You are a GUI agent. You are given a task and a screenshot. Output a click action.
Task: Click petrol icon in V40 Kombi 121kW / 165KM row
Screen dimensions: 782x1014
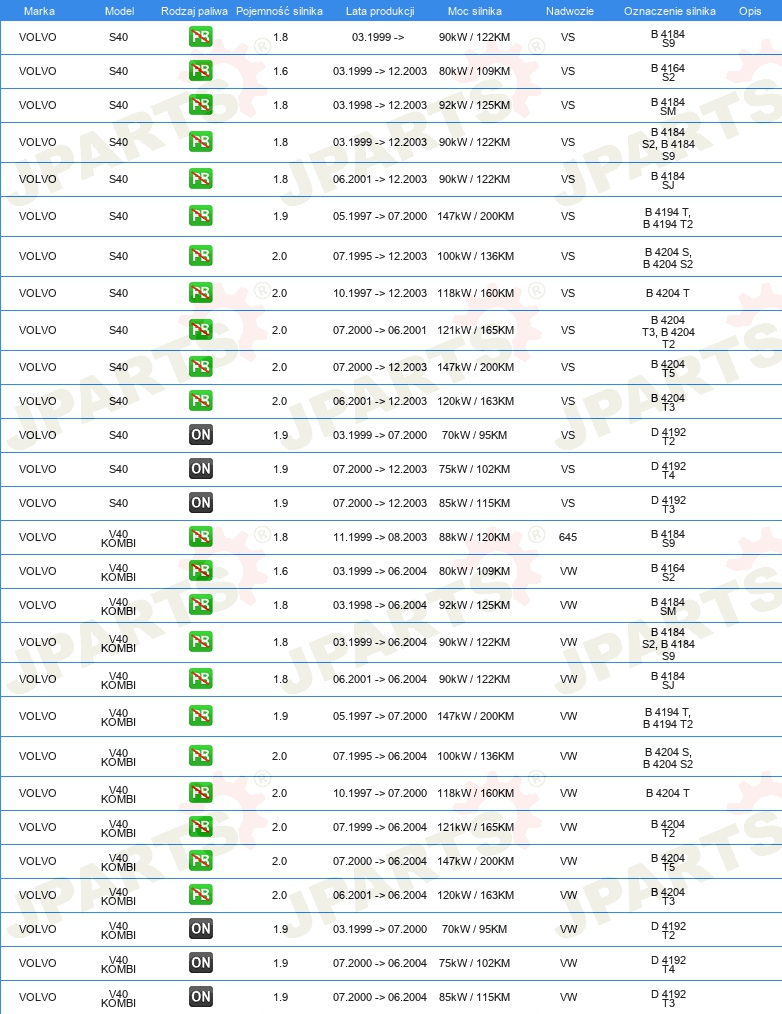coord(201,826)
